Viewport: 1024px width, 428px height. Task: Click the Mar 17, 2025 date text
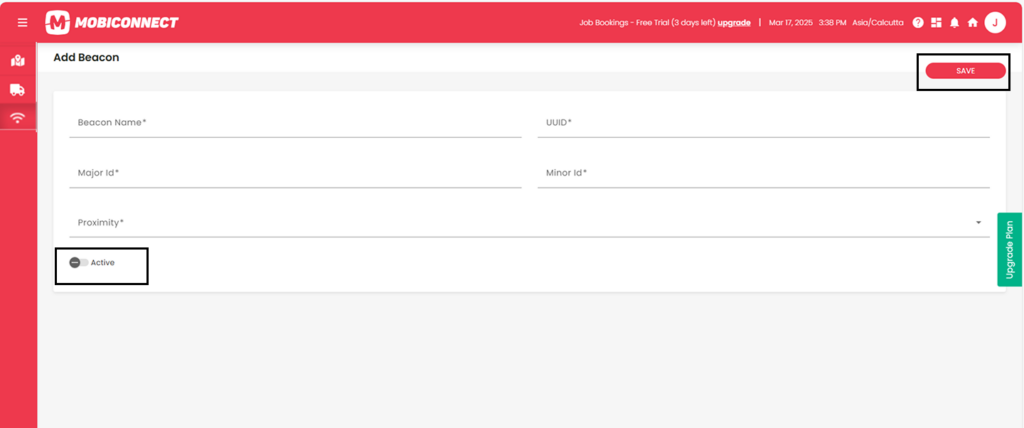(x=791, y=22)
